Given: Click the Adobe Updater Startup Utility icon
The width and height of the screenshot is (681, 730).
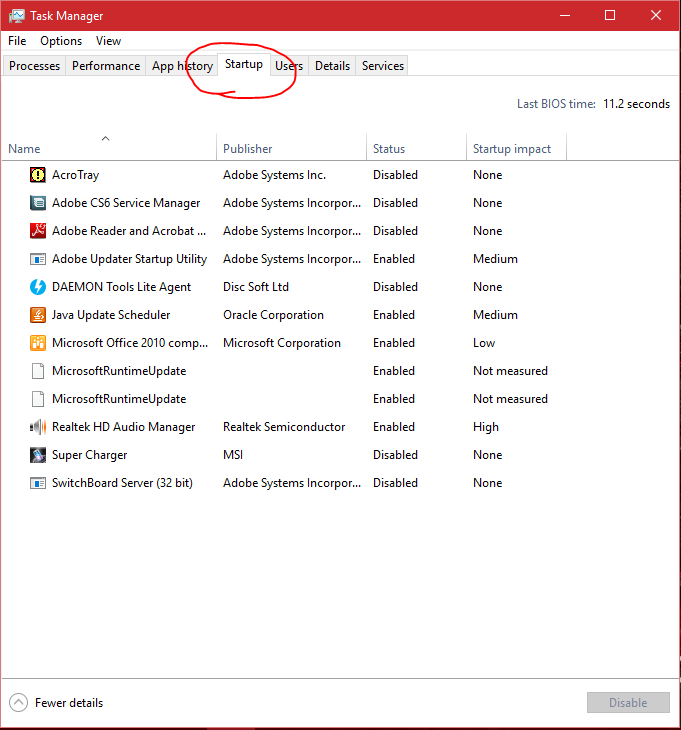Looking at the screenshot, I should click(38, 259).
